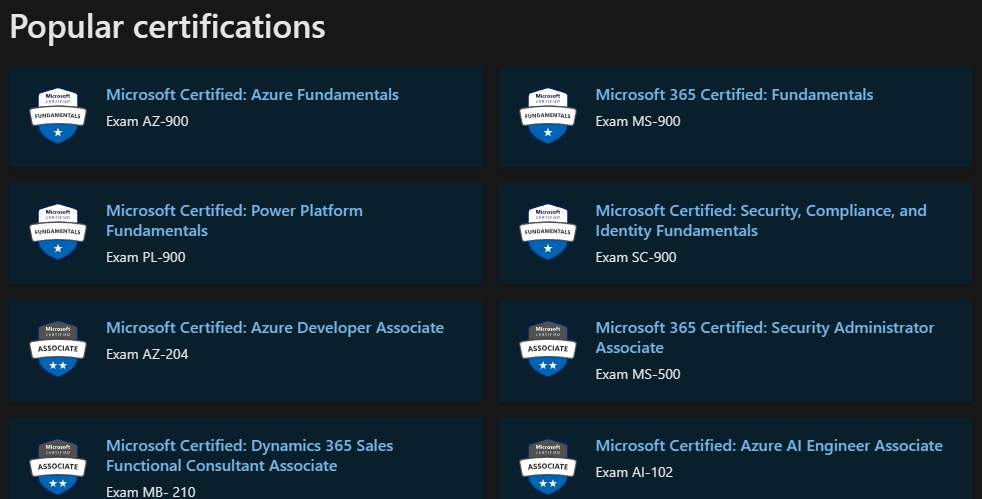
Task: Click the Exam AZ-204 label
Action: [x=147, y=354]
